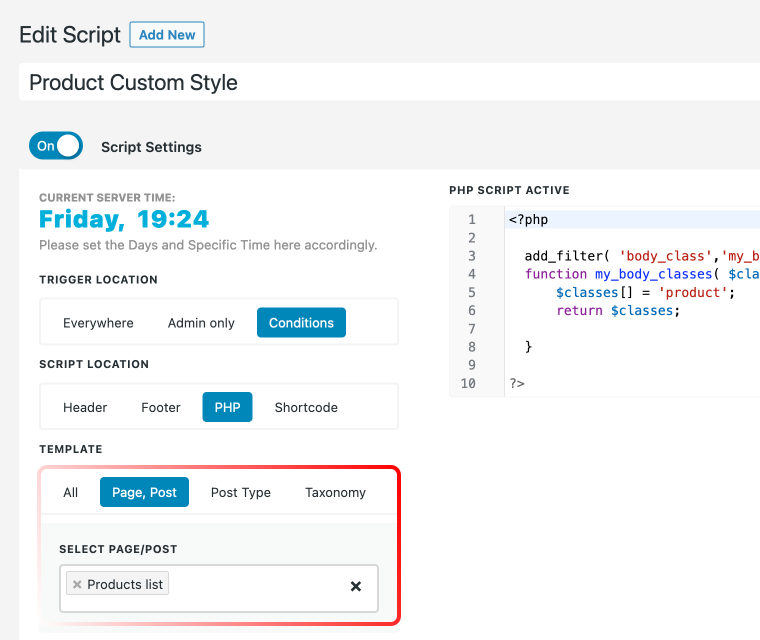Set script location to Header

point(85,407)
